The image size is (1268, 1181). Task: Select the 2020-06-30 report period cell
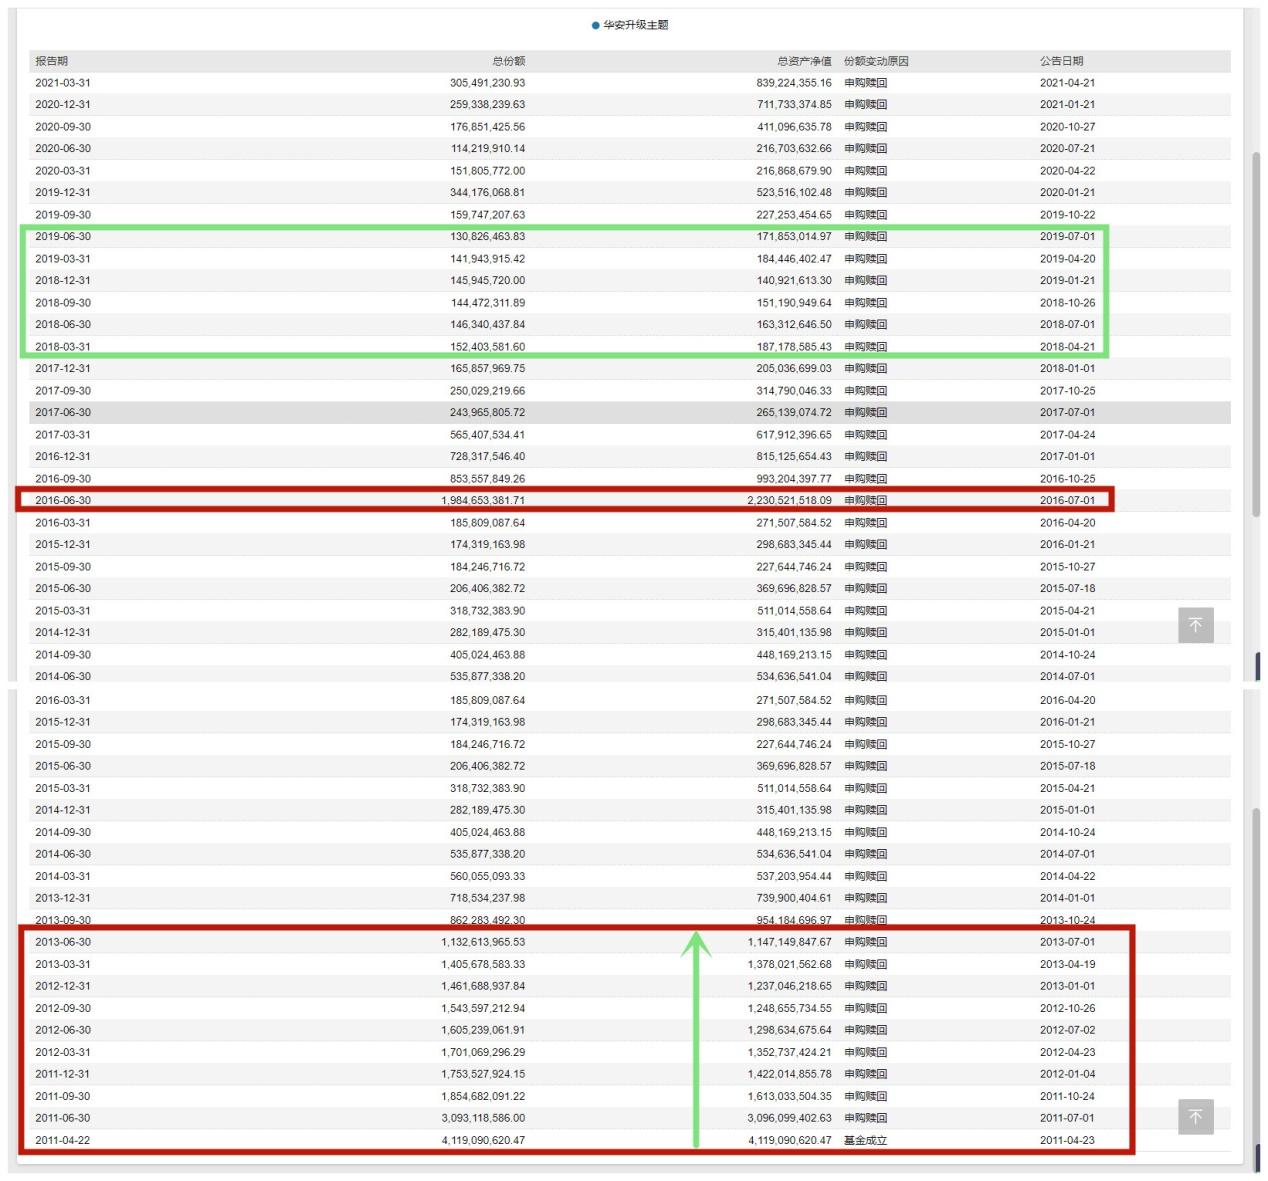point(63,149)
